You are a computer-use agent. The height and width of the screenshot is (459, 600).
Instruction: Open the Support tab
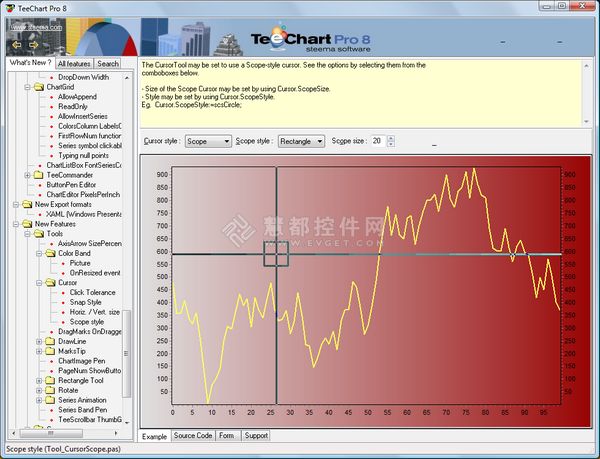[256, 435]
